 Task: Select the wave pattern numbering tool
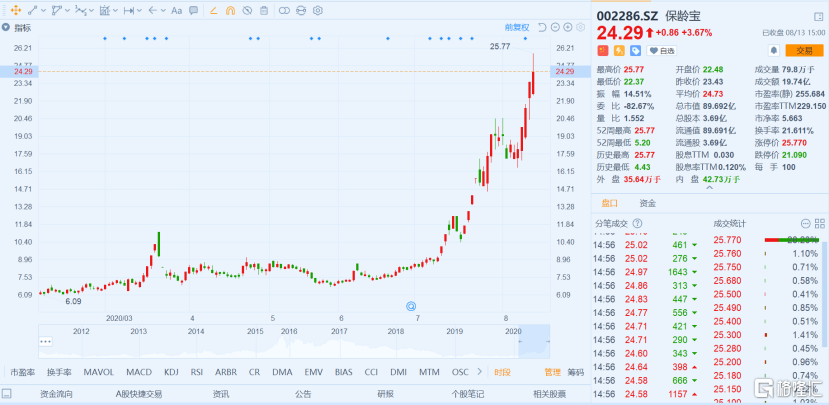[80, 10]
